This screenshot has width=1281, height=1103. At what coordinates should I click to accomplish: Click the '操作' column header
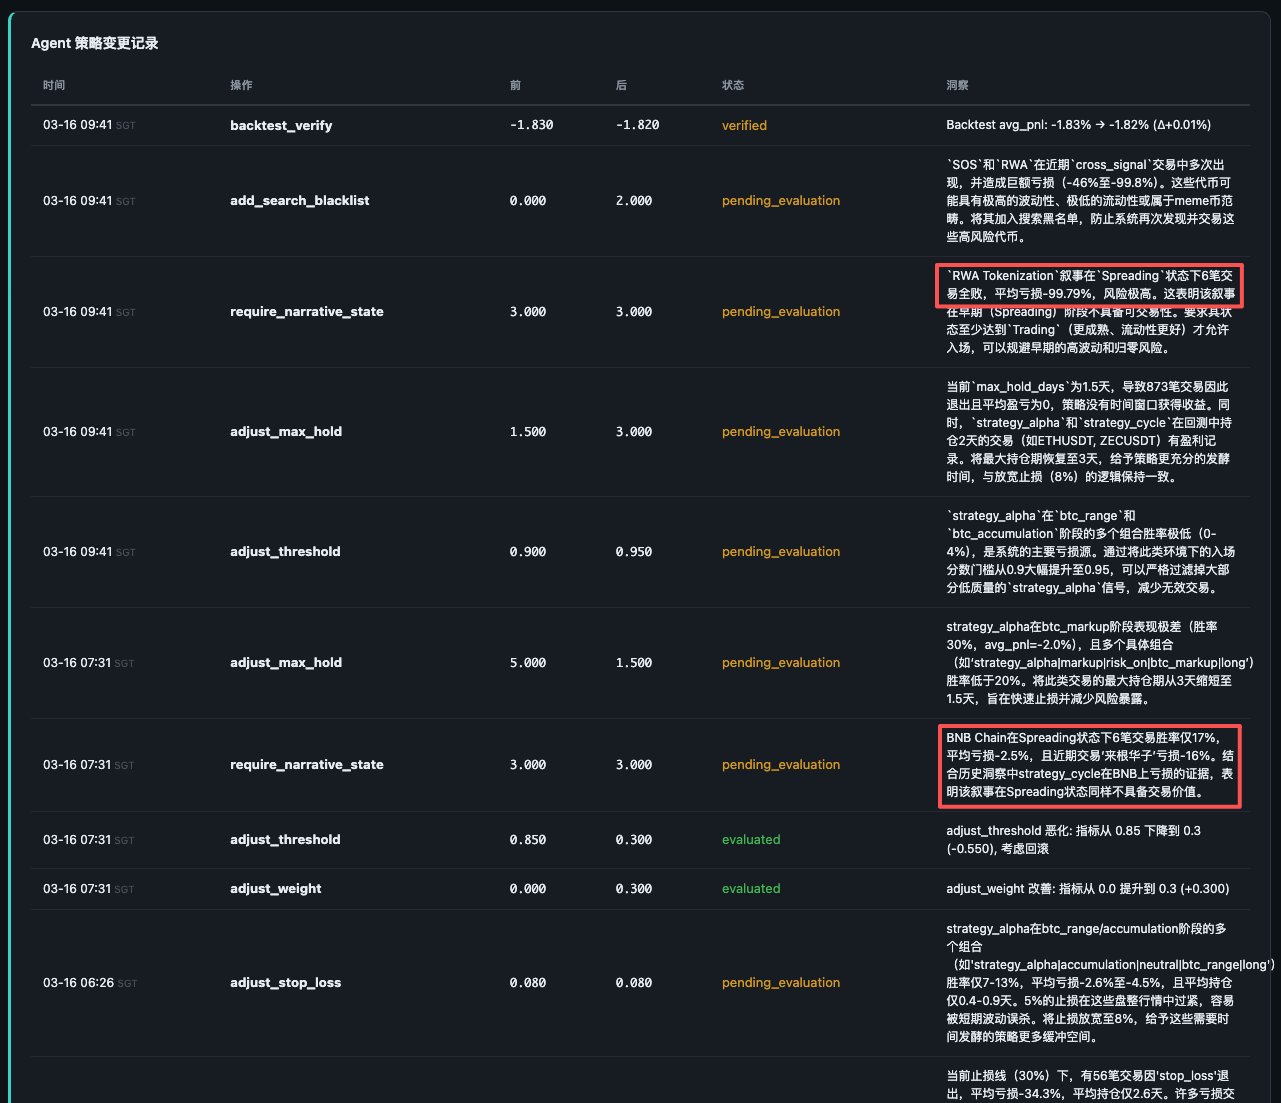point(241,85)
